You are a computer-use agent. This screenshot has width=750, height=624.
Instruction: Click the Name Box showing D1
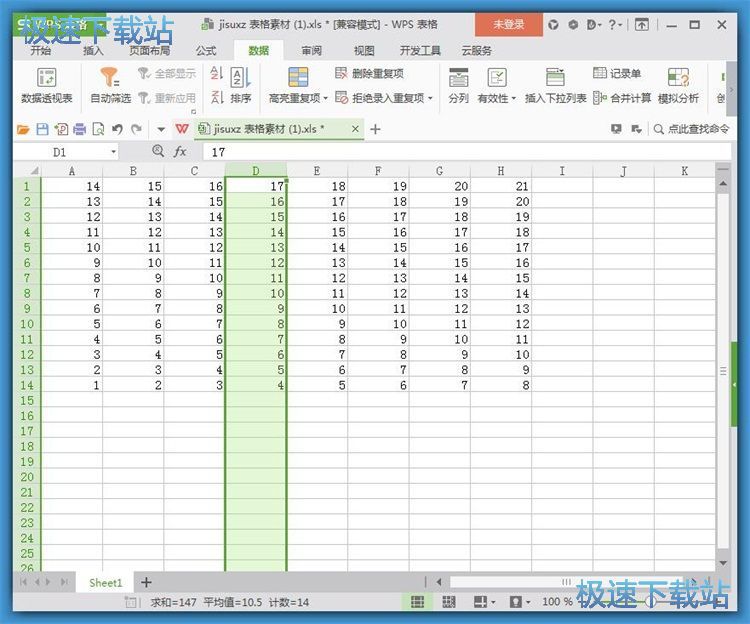point(60,152)
